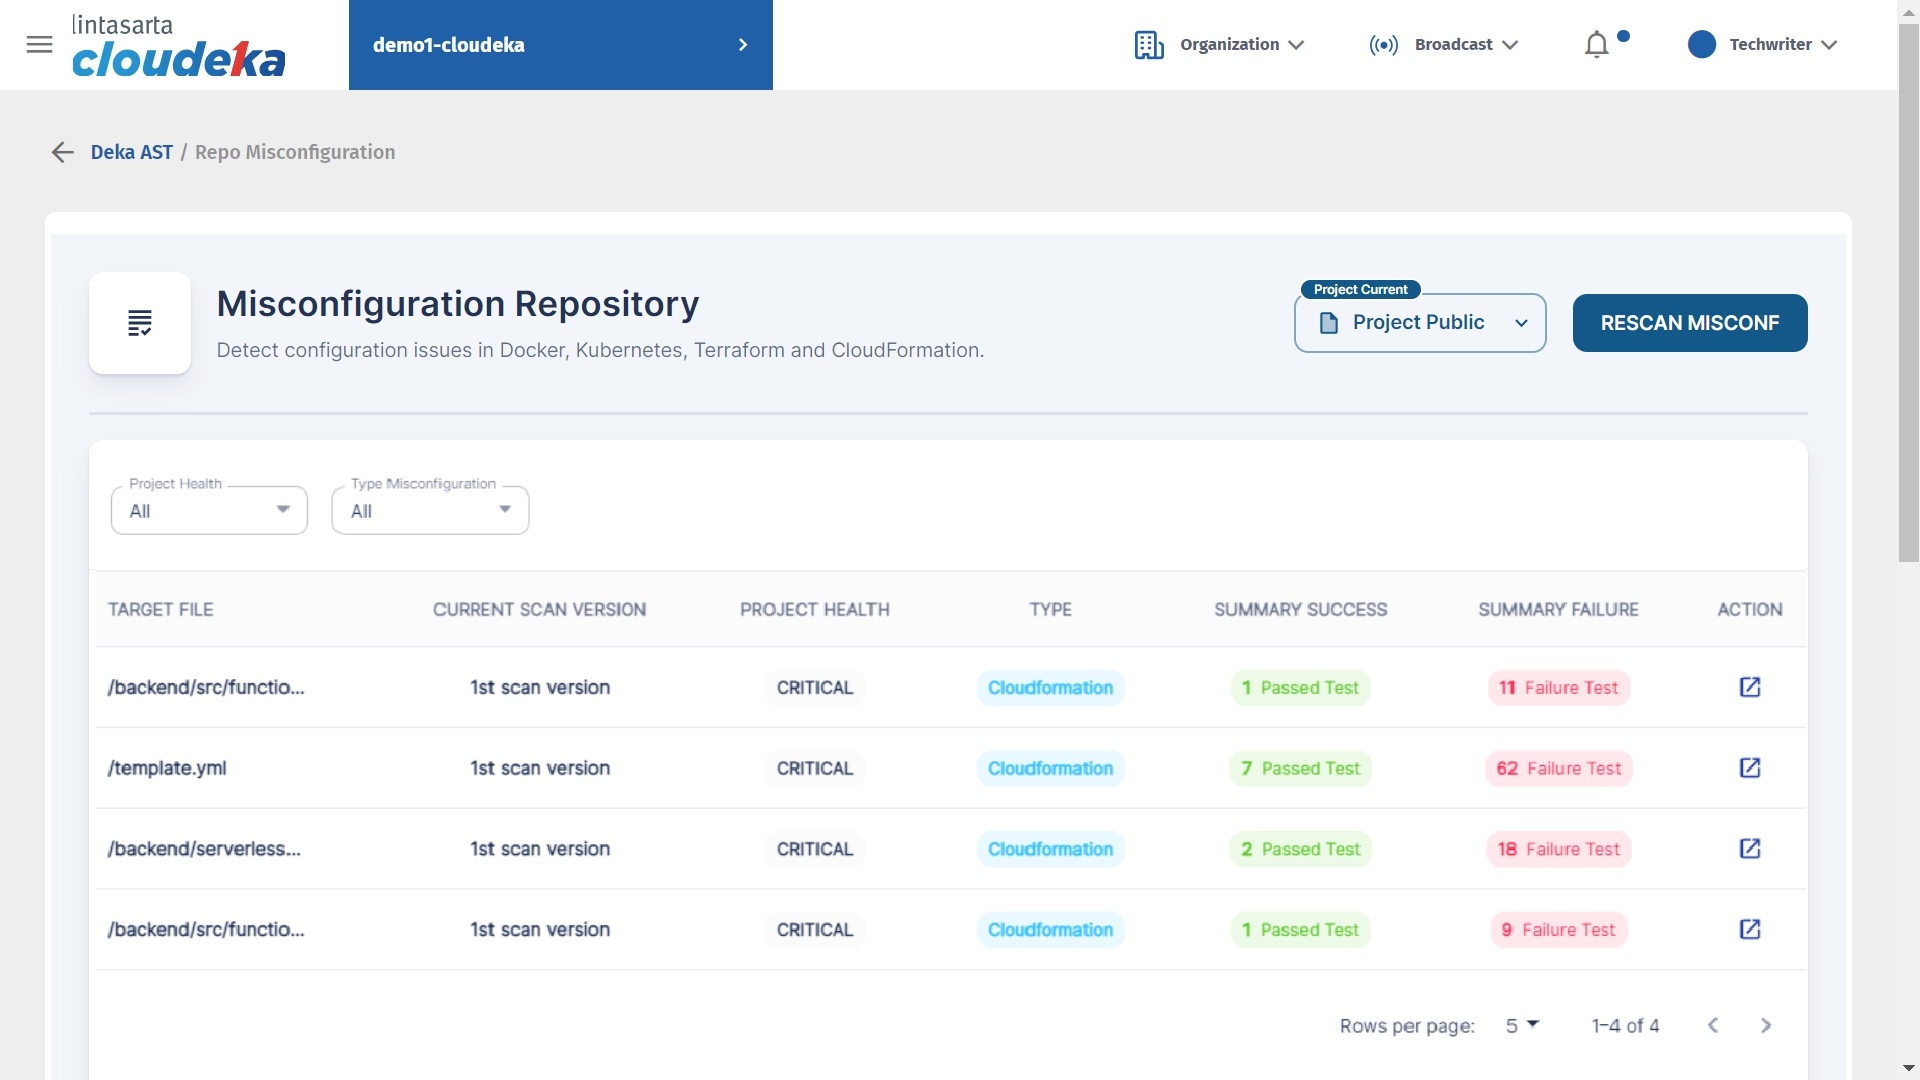Screen dimensions: 1920x1080
Task: Open the Project Public selector
Action: point(1419,323)
